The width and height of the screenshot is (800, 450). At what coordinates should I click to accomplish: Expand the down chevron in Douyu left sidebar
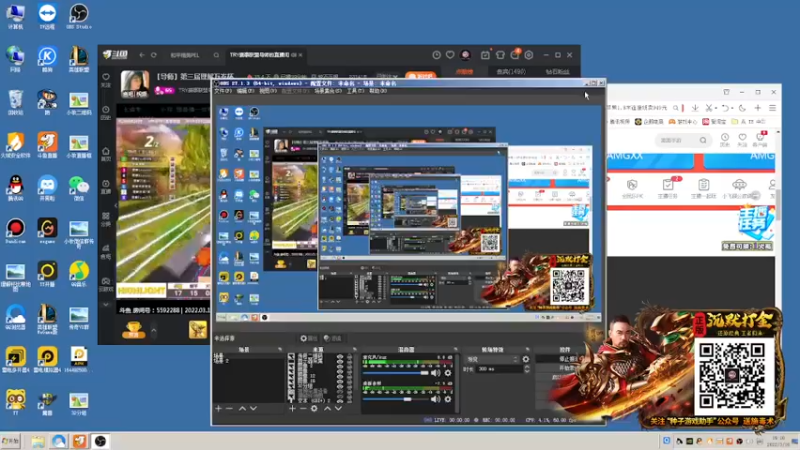pos(106,305)
